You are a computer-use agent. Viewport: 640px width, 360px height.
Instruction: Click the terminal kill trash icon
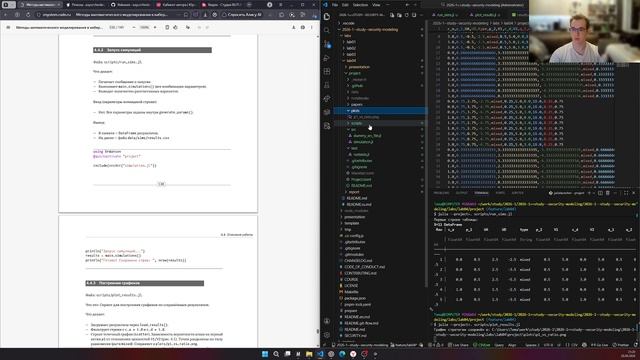pyautogui.click(x=608, y=193)
